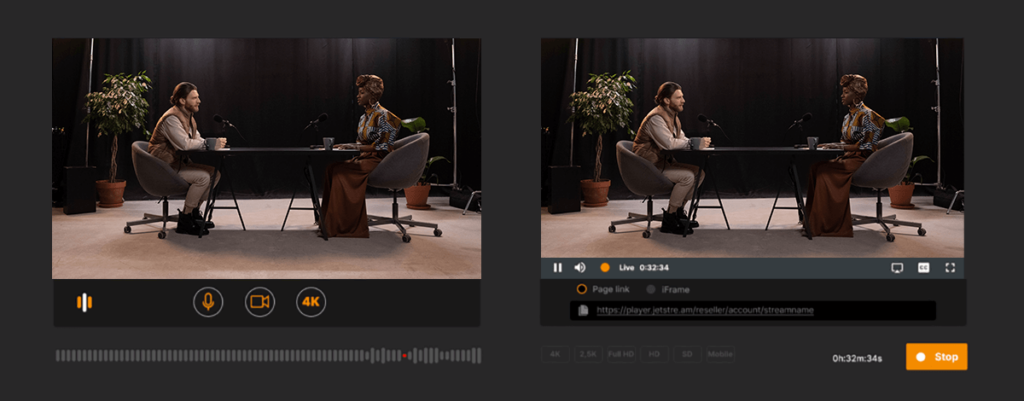Viewport: 1024px width, 401px height.
Task: Pause the live stream player
Action: [558, 268]
